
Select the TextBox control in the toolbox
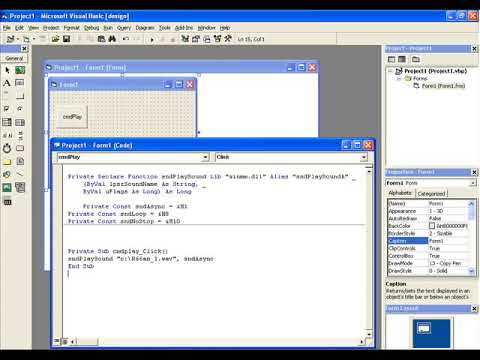pos(20,83)
